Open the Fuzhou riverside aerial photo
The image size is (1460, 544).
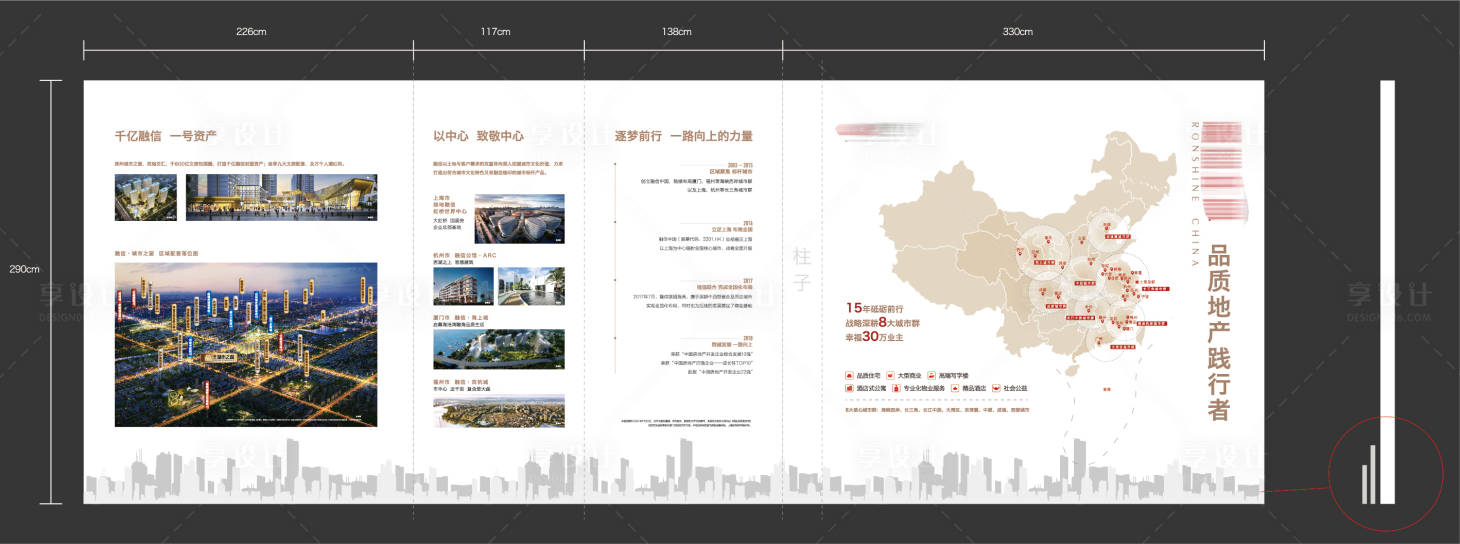click(x=498, y=411)
